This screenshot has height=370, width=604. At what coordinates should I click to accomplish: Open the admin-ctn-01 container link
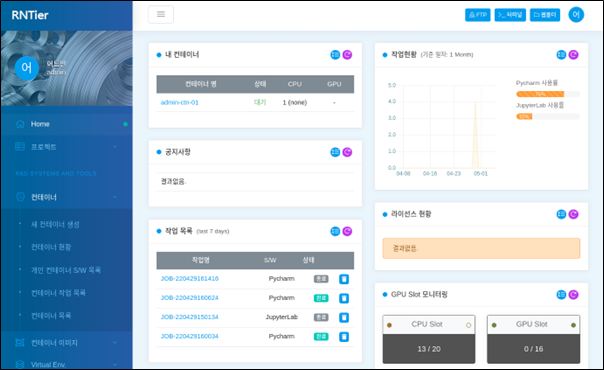180,102
